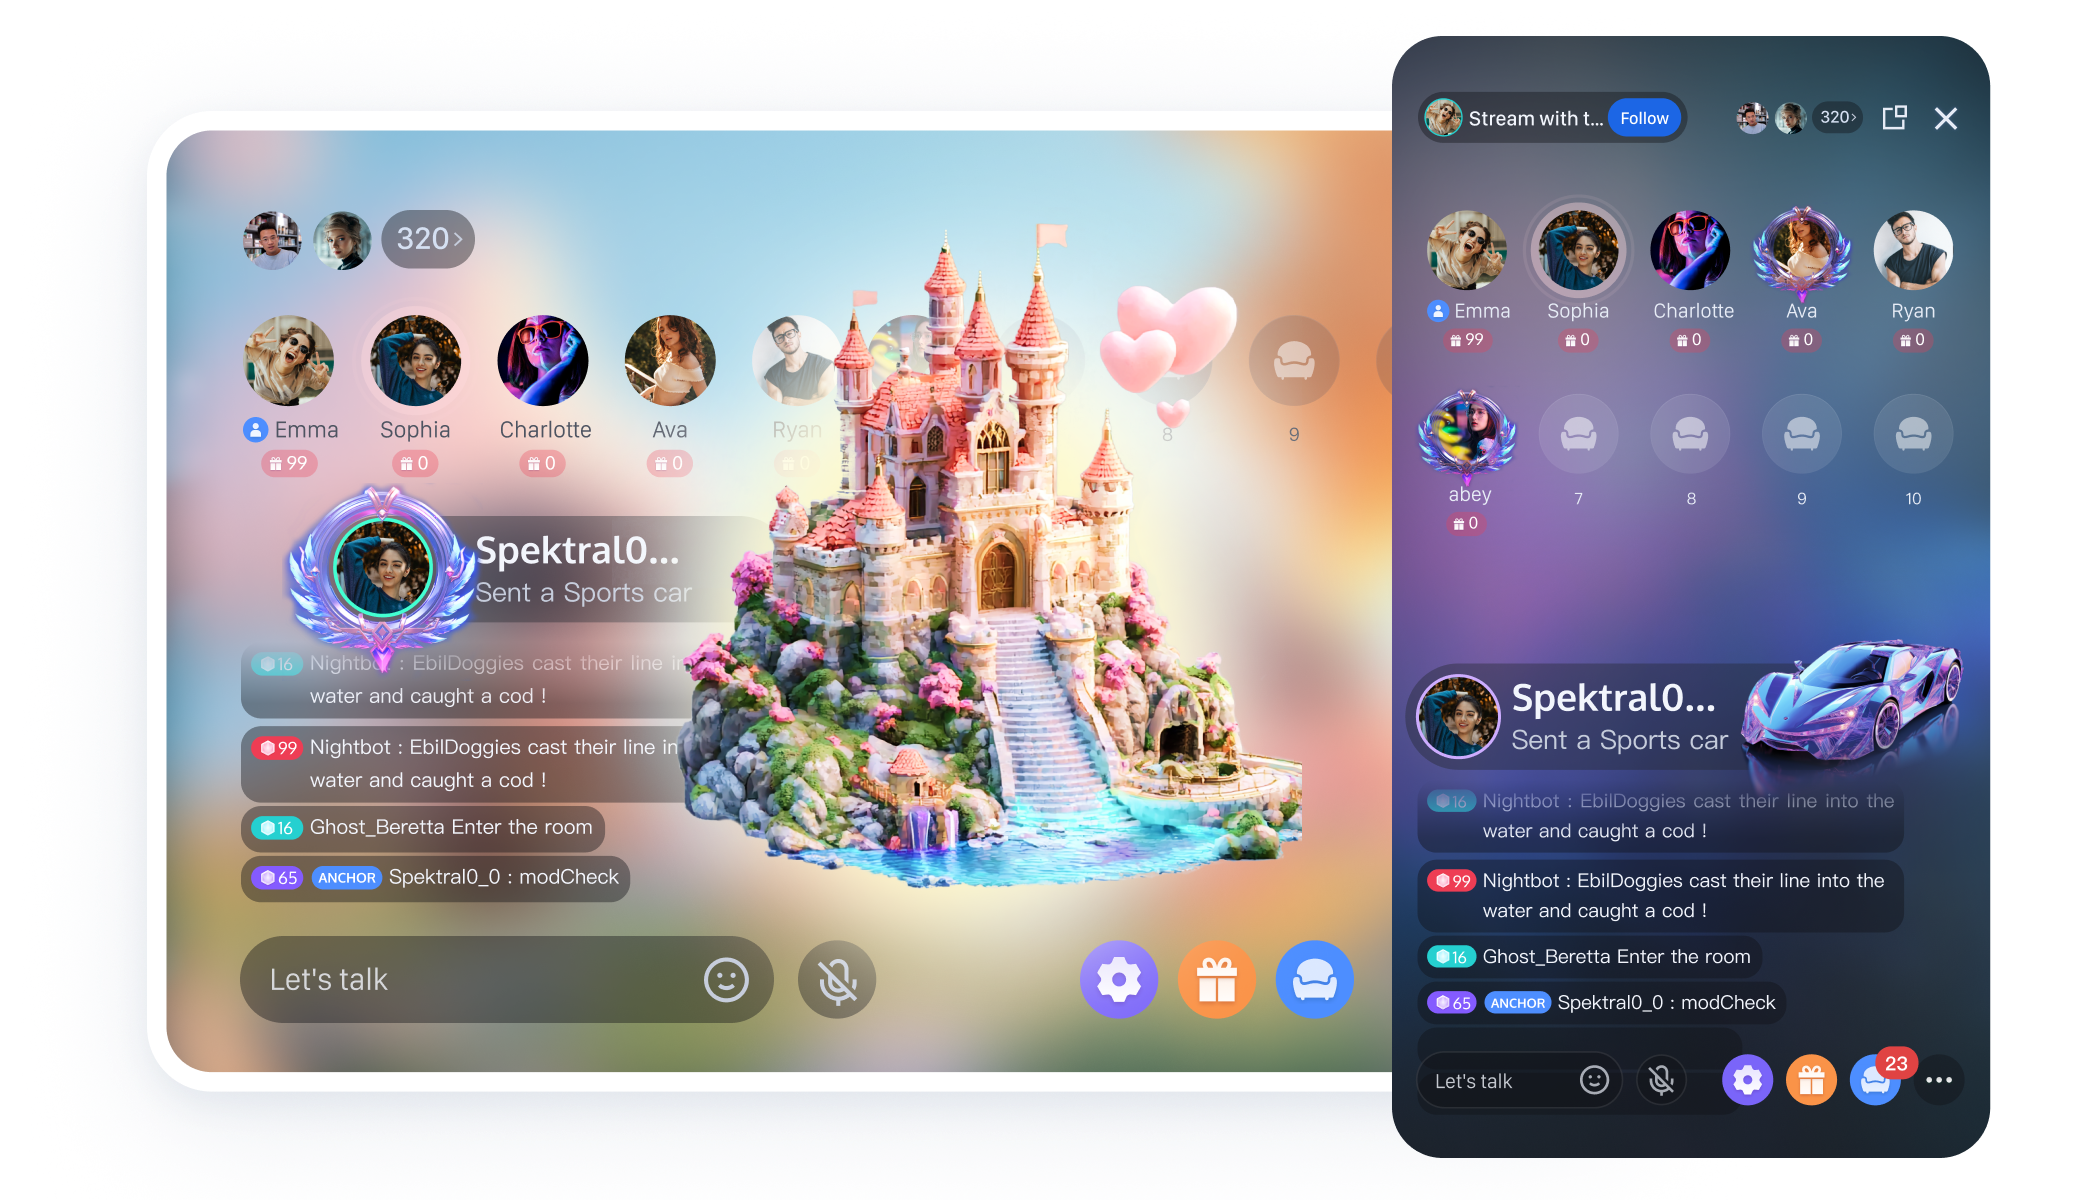Toggle muted microphone in right panel
Image resolution: width=2088 pixels, height=1200 pixels.
click(1661, 1080)
